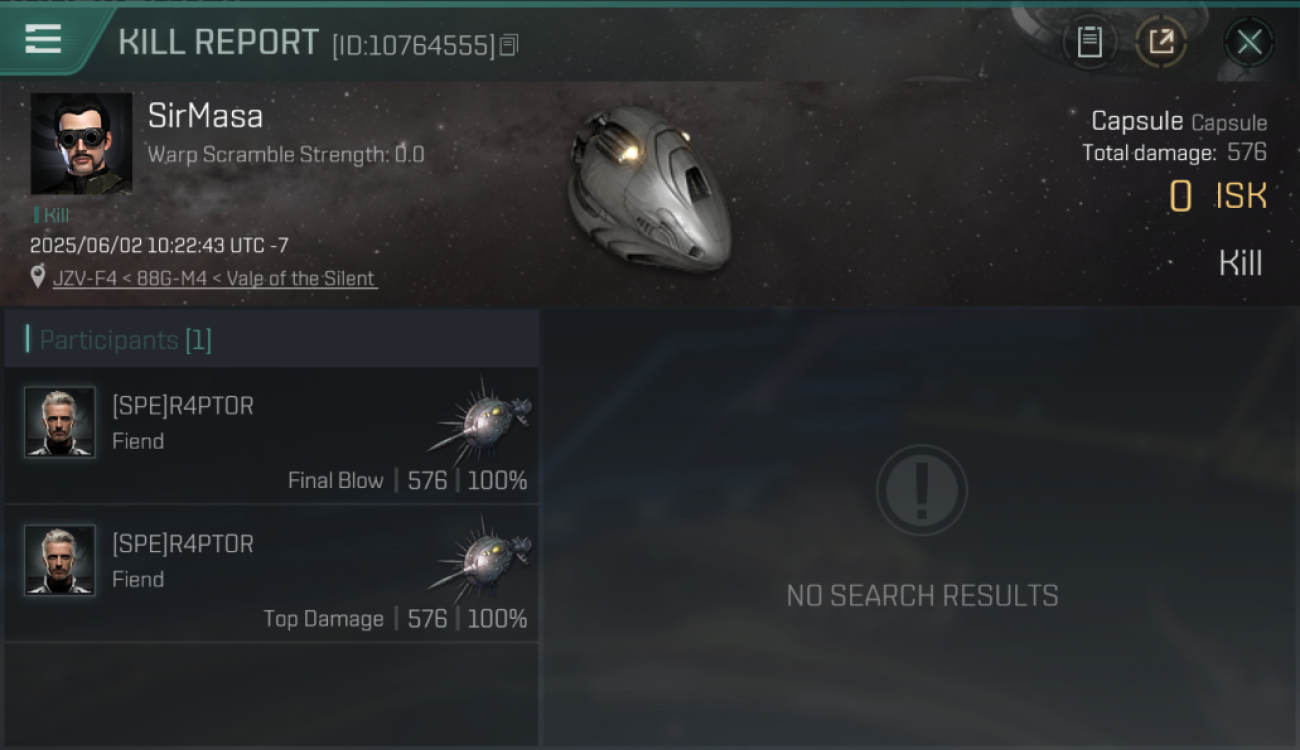Click the share export icon
1300x750 pixels.
point(1160,42)
